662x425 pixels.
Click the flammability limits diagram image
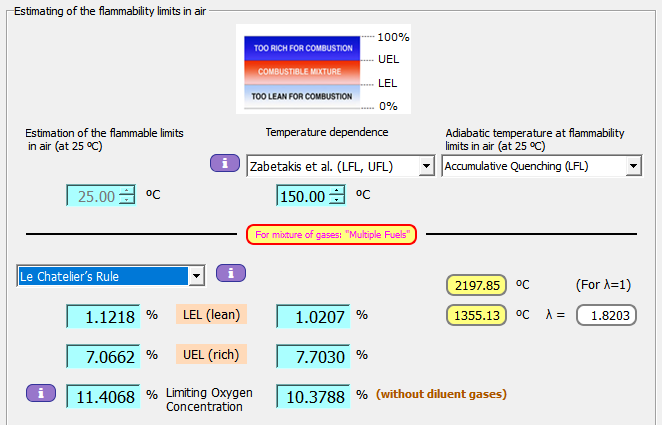pyautogui.click(x=307, y=70)
